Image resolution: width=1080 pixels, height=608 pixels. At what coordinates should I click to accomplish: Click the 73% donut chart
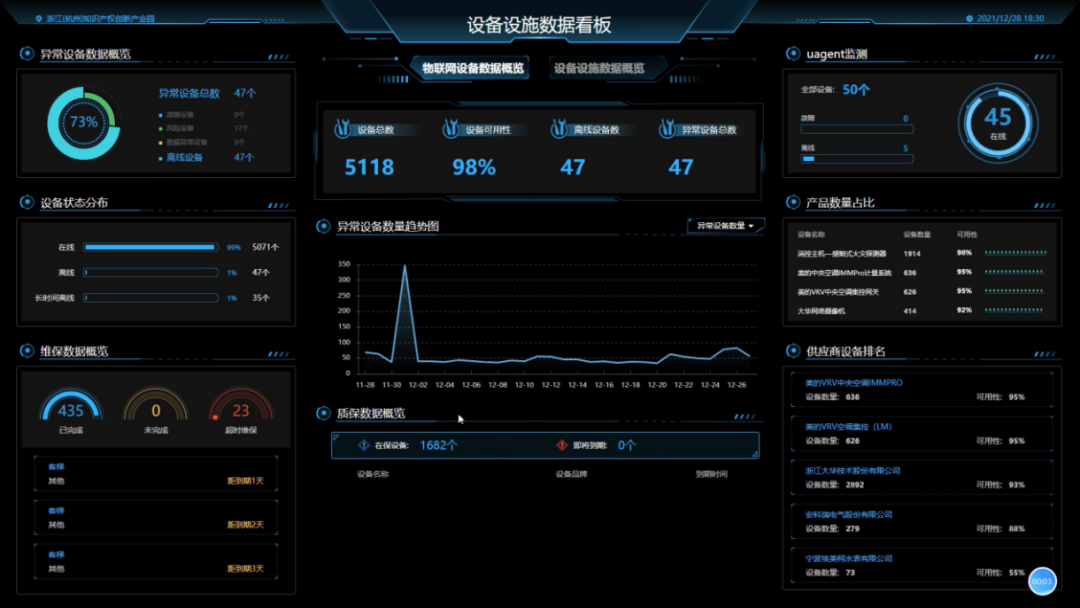[x=84, y=123]
